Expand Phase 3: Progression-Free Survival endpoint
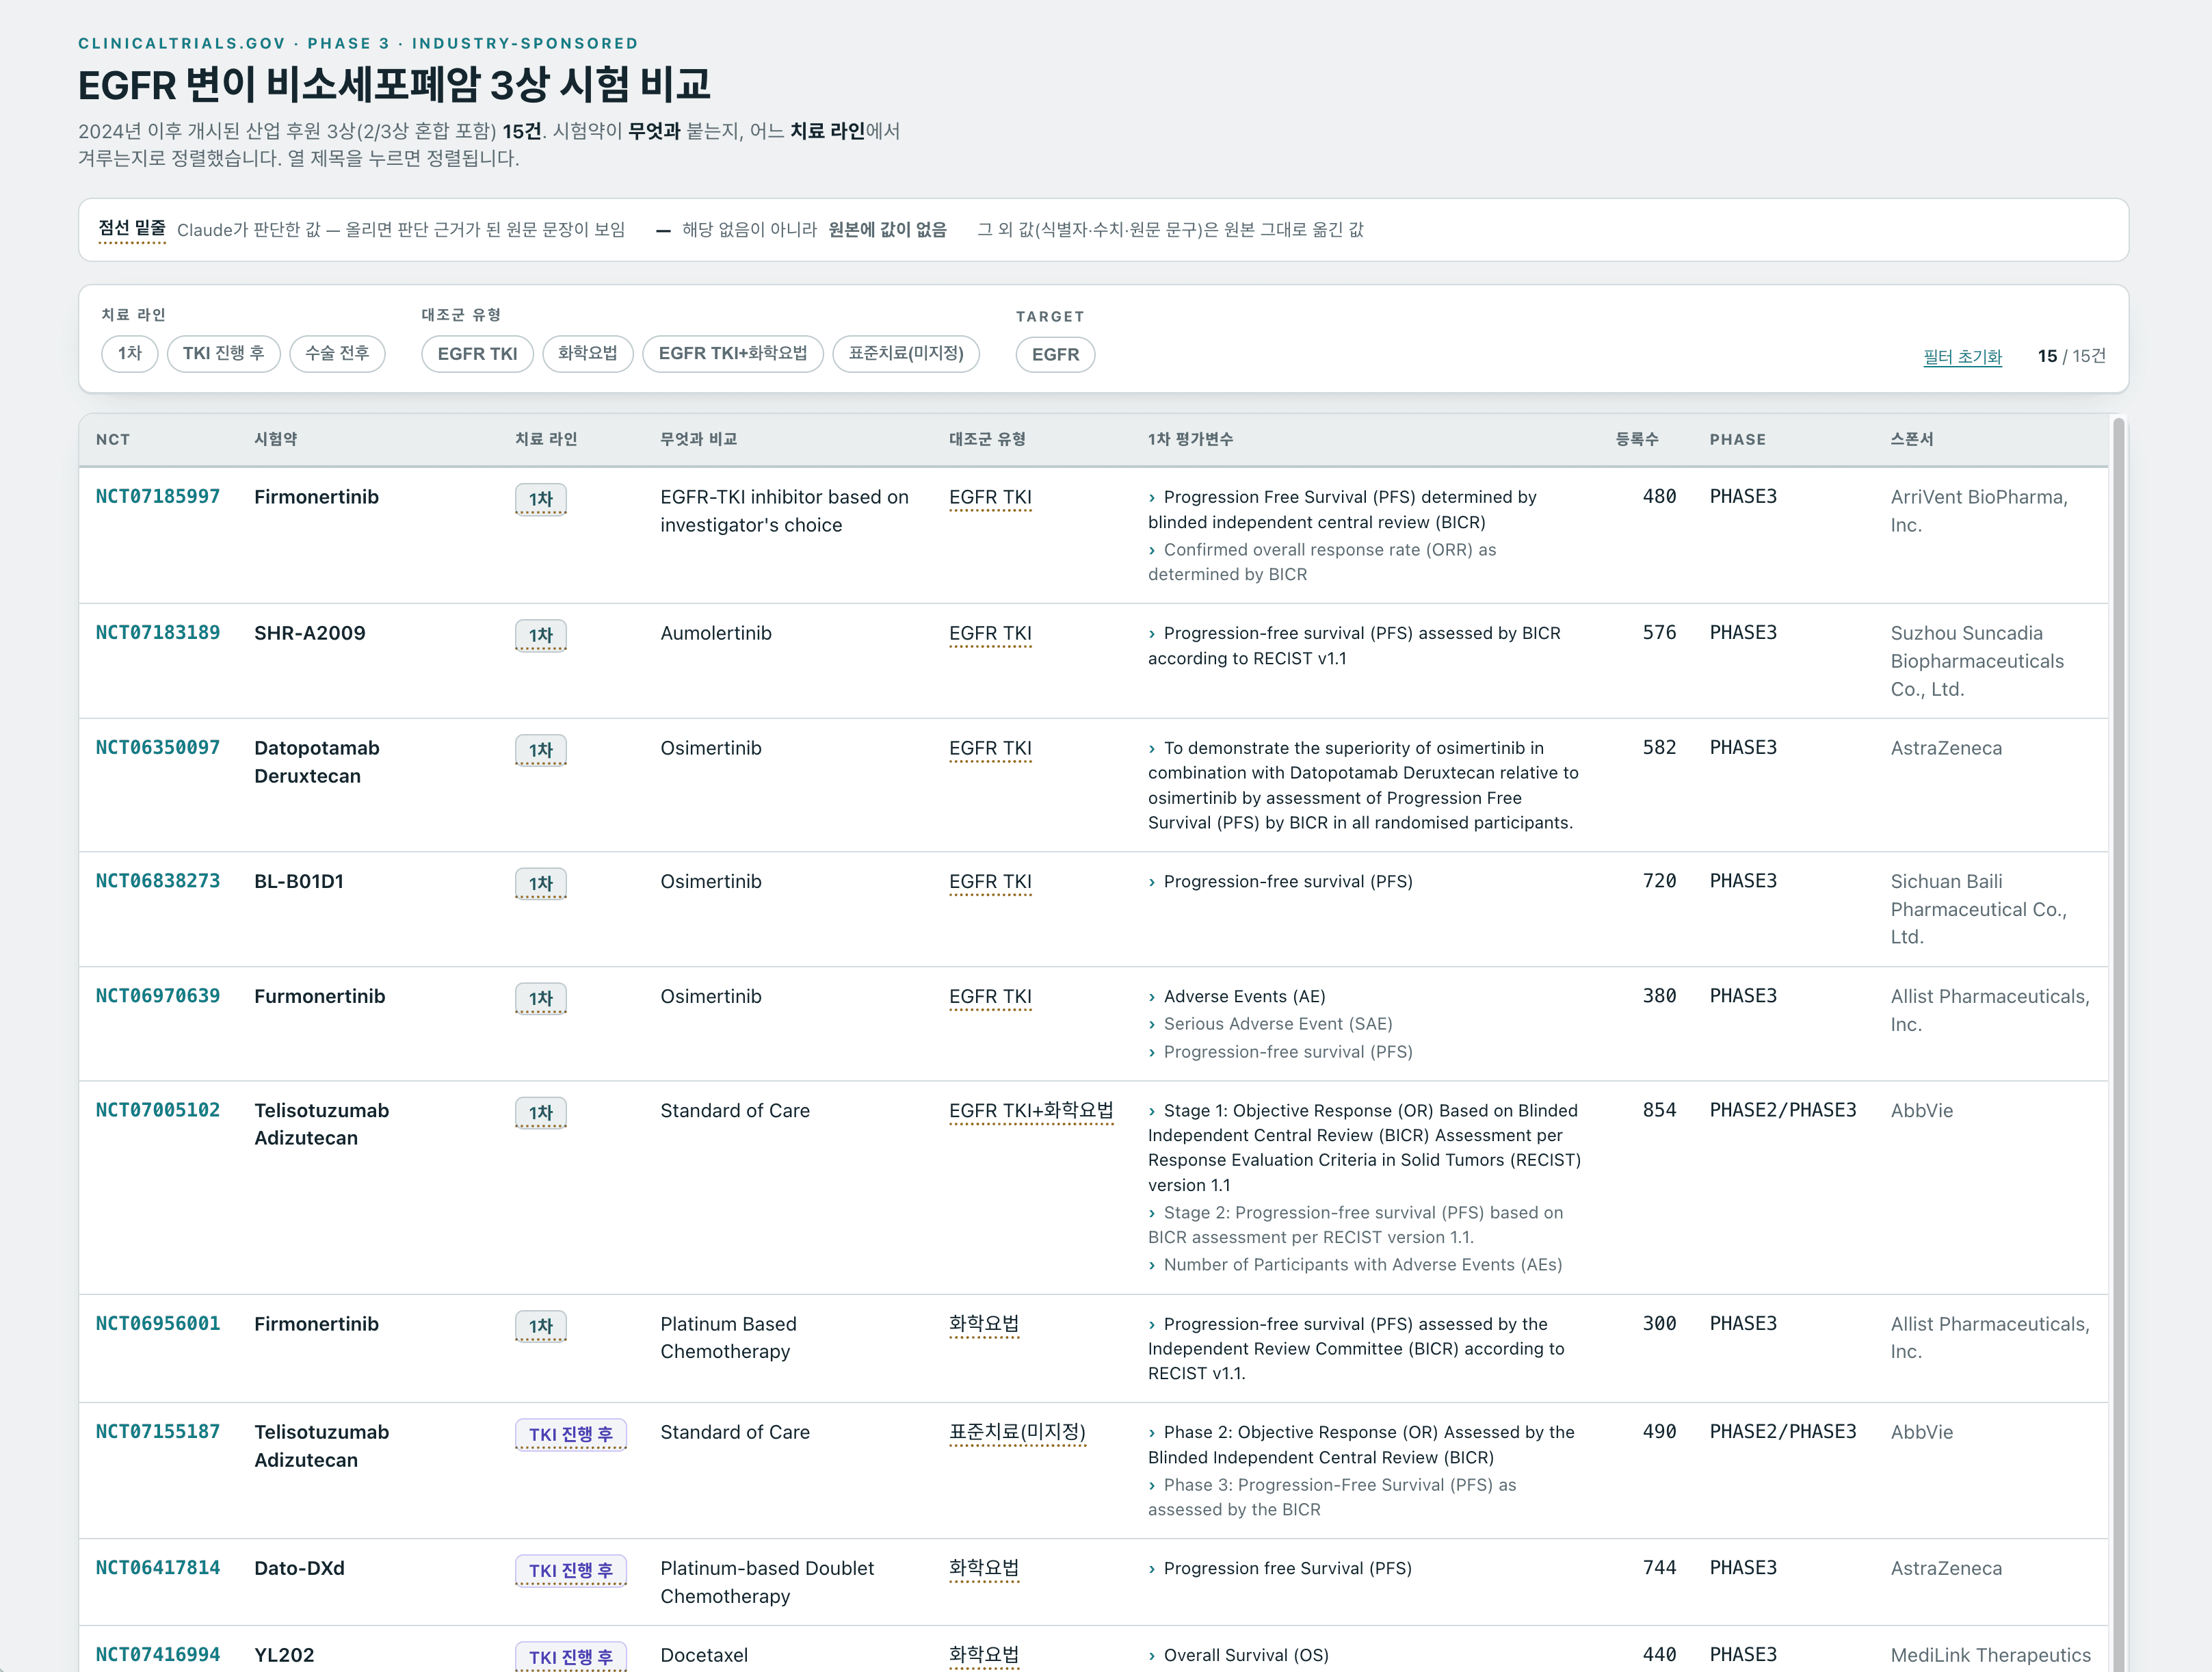2212x1672 pixels. pyautogui.click(x=1332, y=1497)
